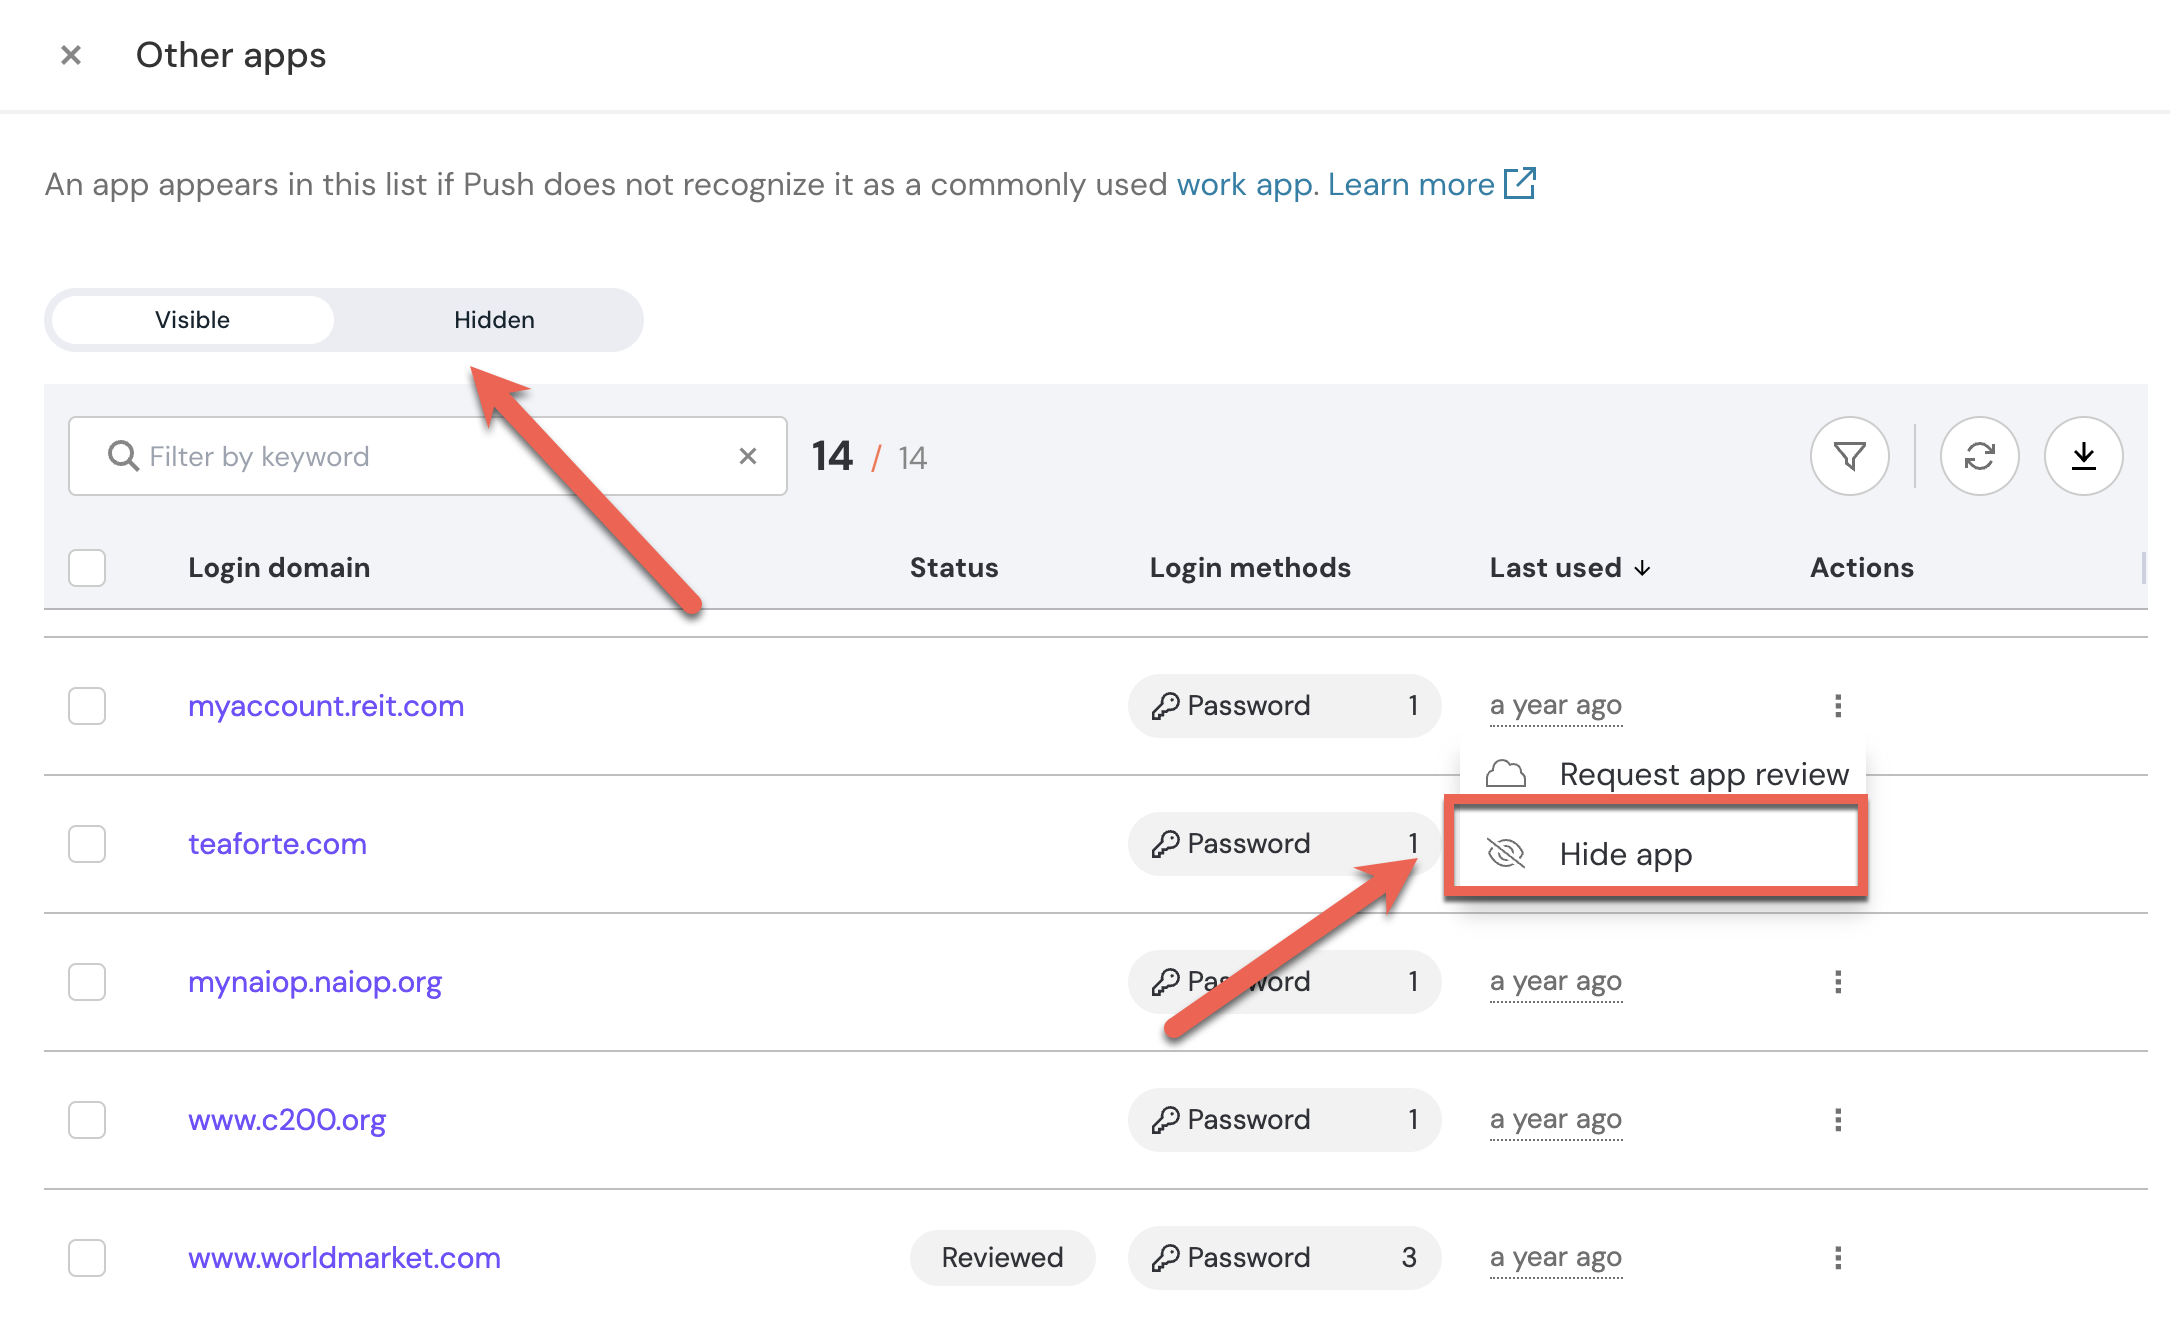Open teaforte.com domain link
Image resolution: width=2170 pixels, height=1324 pixels.
click(277, 844)
